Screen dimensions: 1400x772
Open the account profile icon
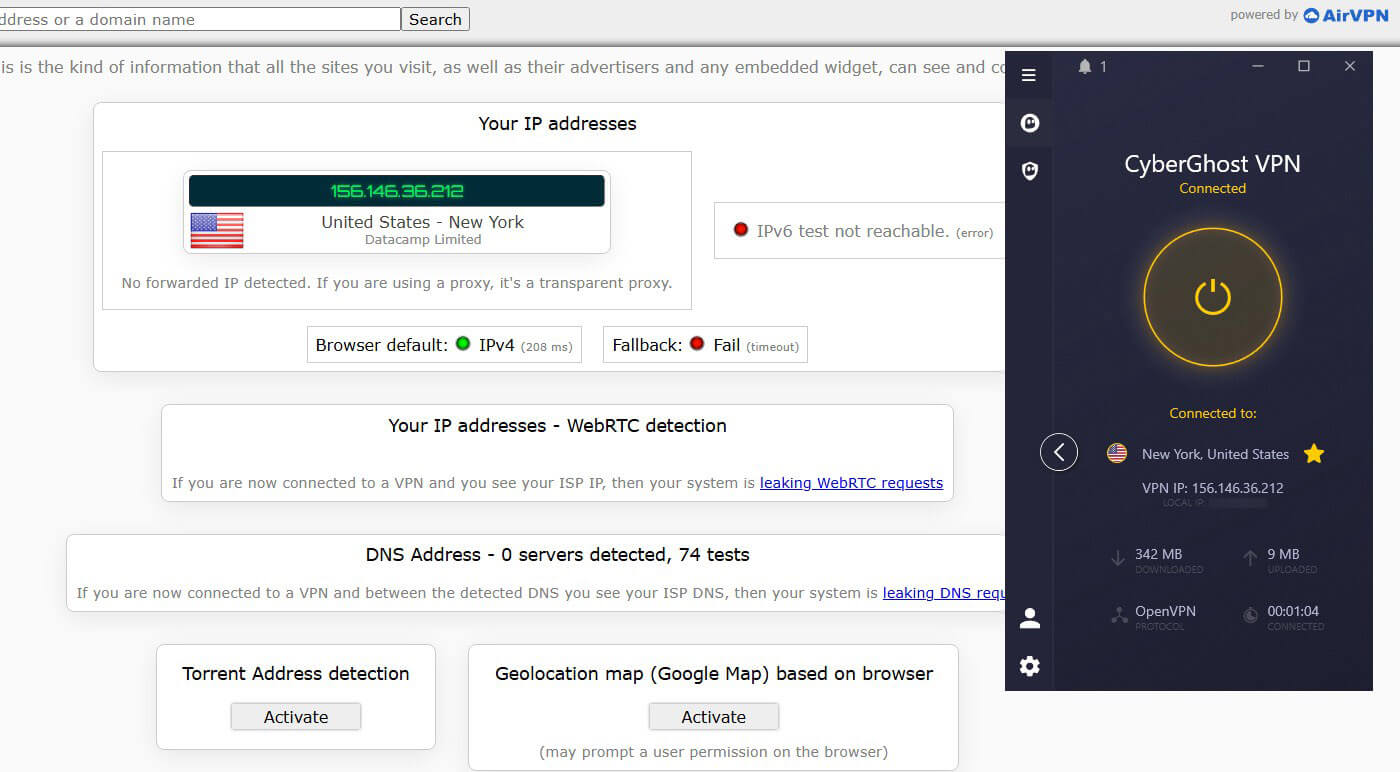1029,617
